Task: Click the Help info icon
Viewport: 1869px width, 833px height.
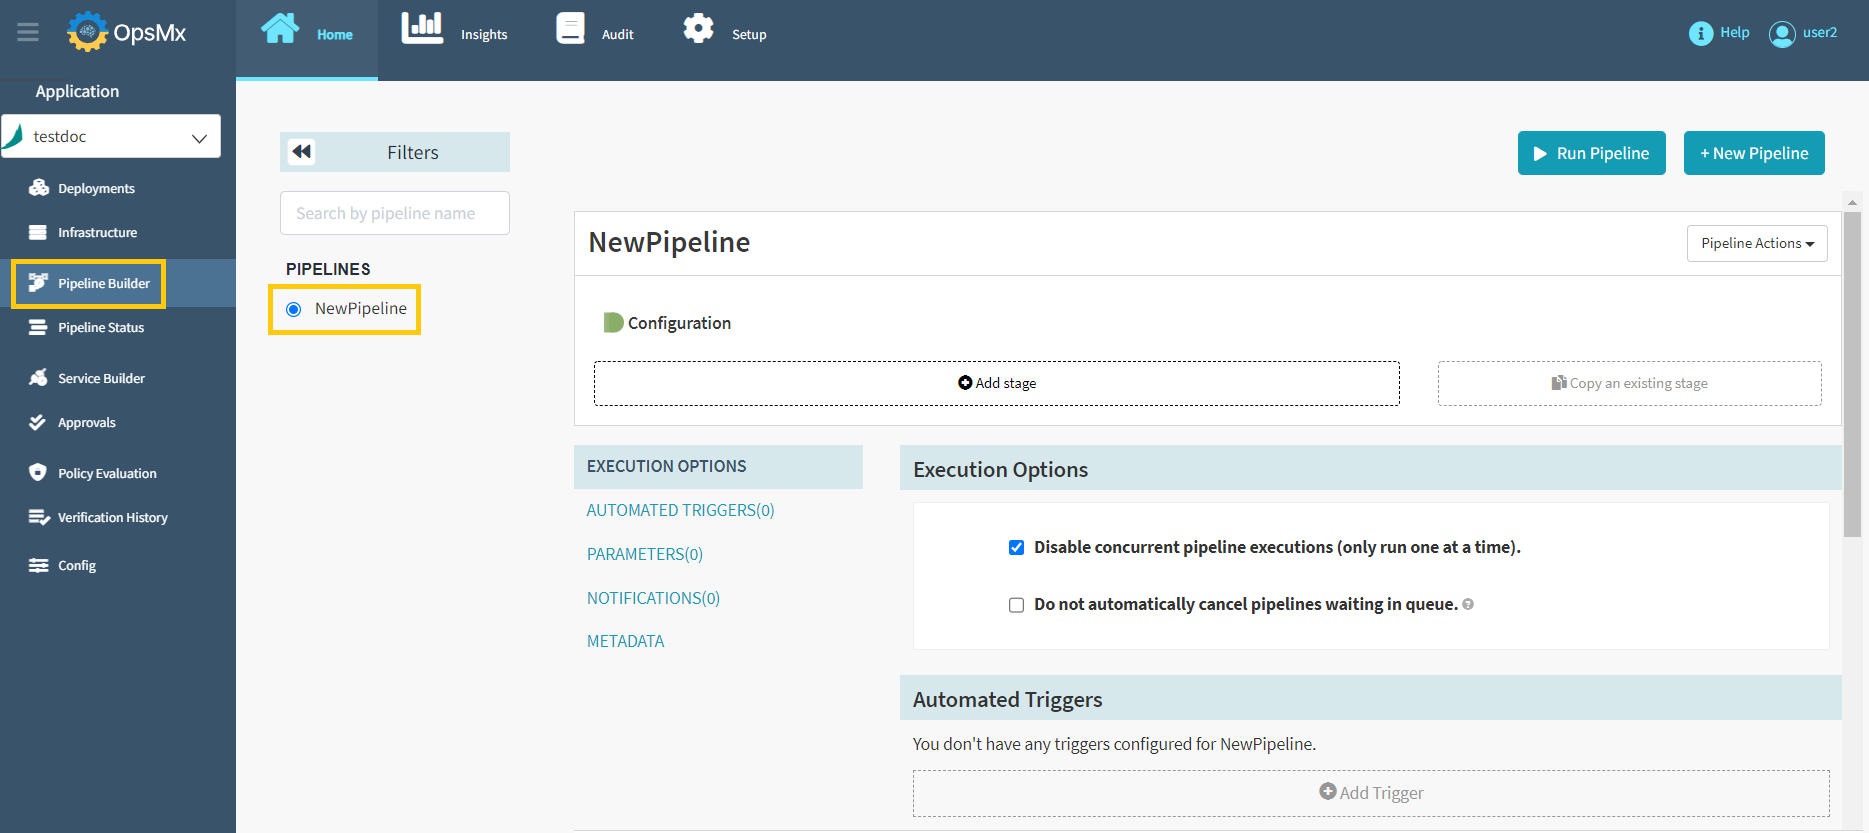Action: point(1700,34)
